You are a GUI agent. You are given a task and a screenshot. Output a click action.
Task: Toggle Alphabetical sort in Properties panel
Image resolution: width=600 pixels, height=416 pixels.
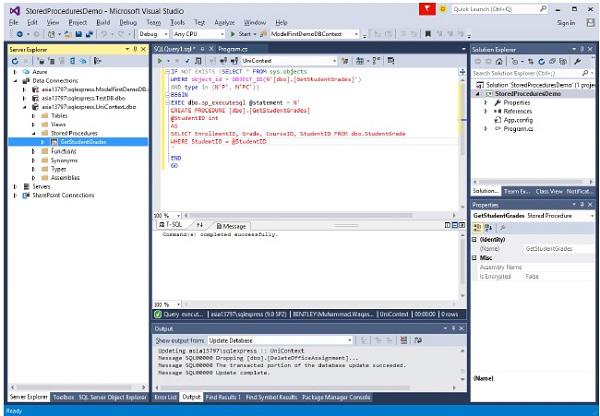coord(488,228)
